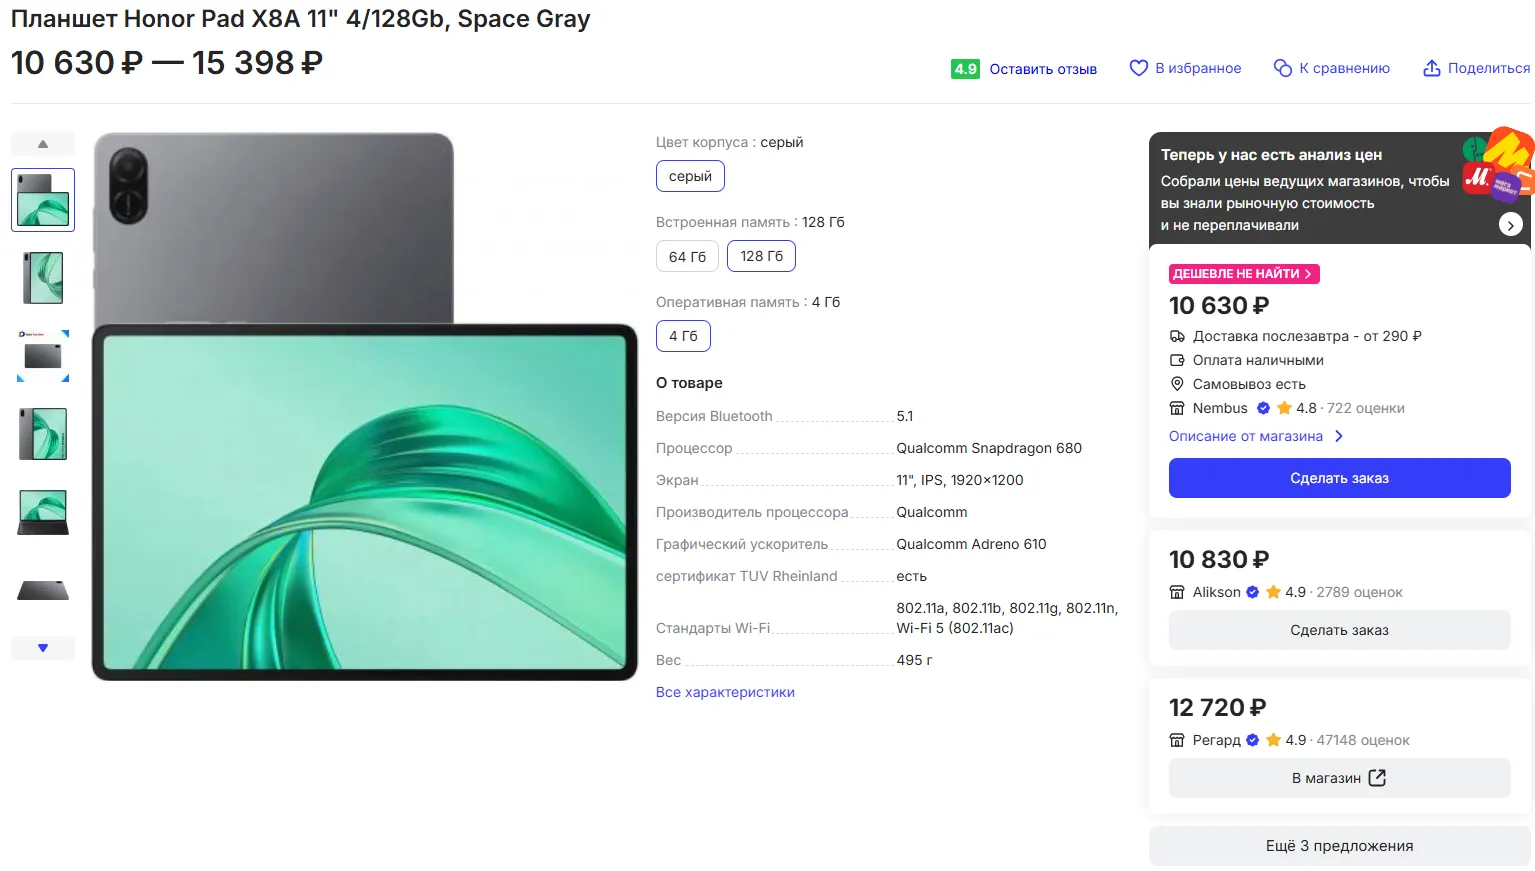1535x871 pixels.
Task: Click Nembus verified checkmark badge
Action: (1263, 408)
